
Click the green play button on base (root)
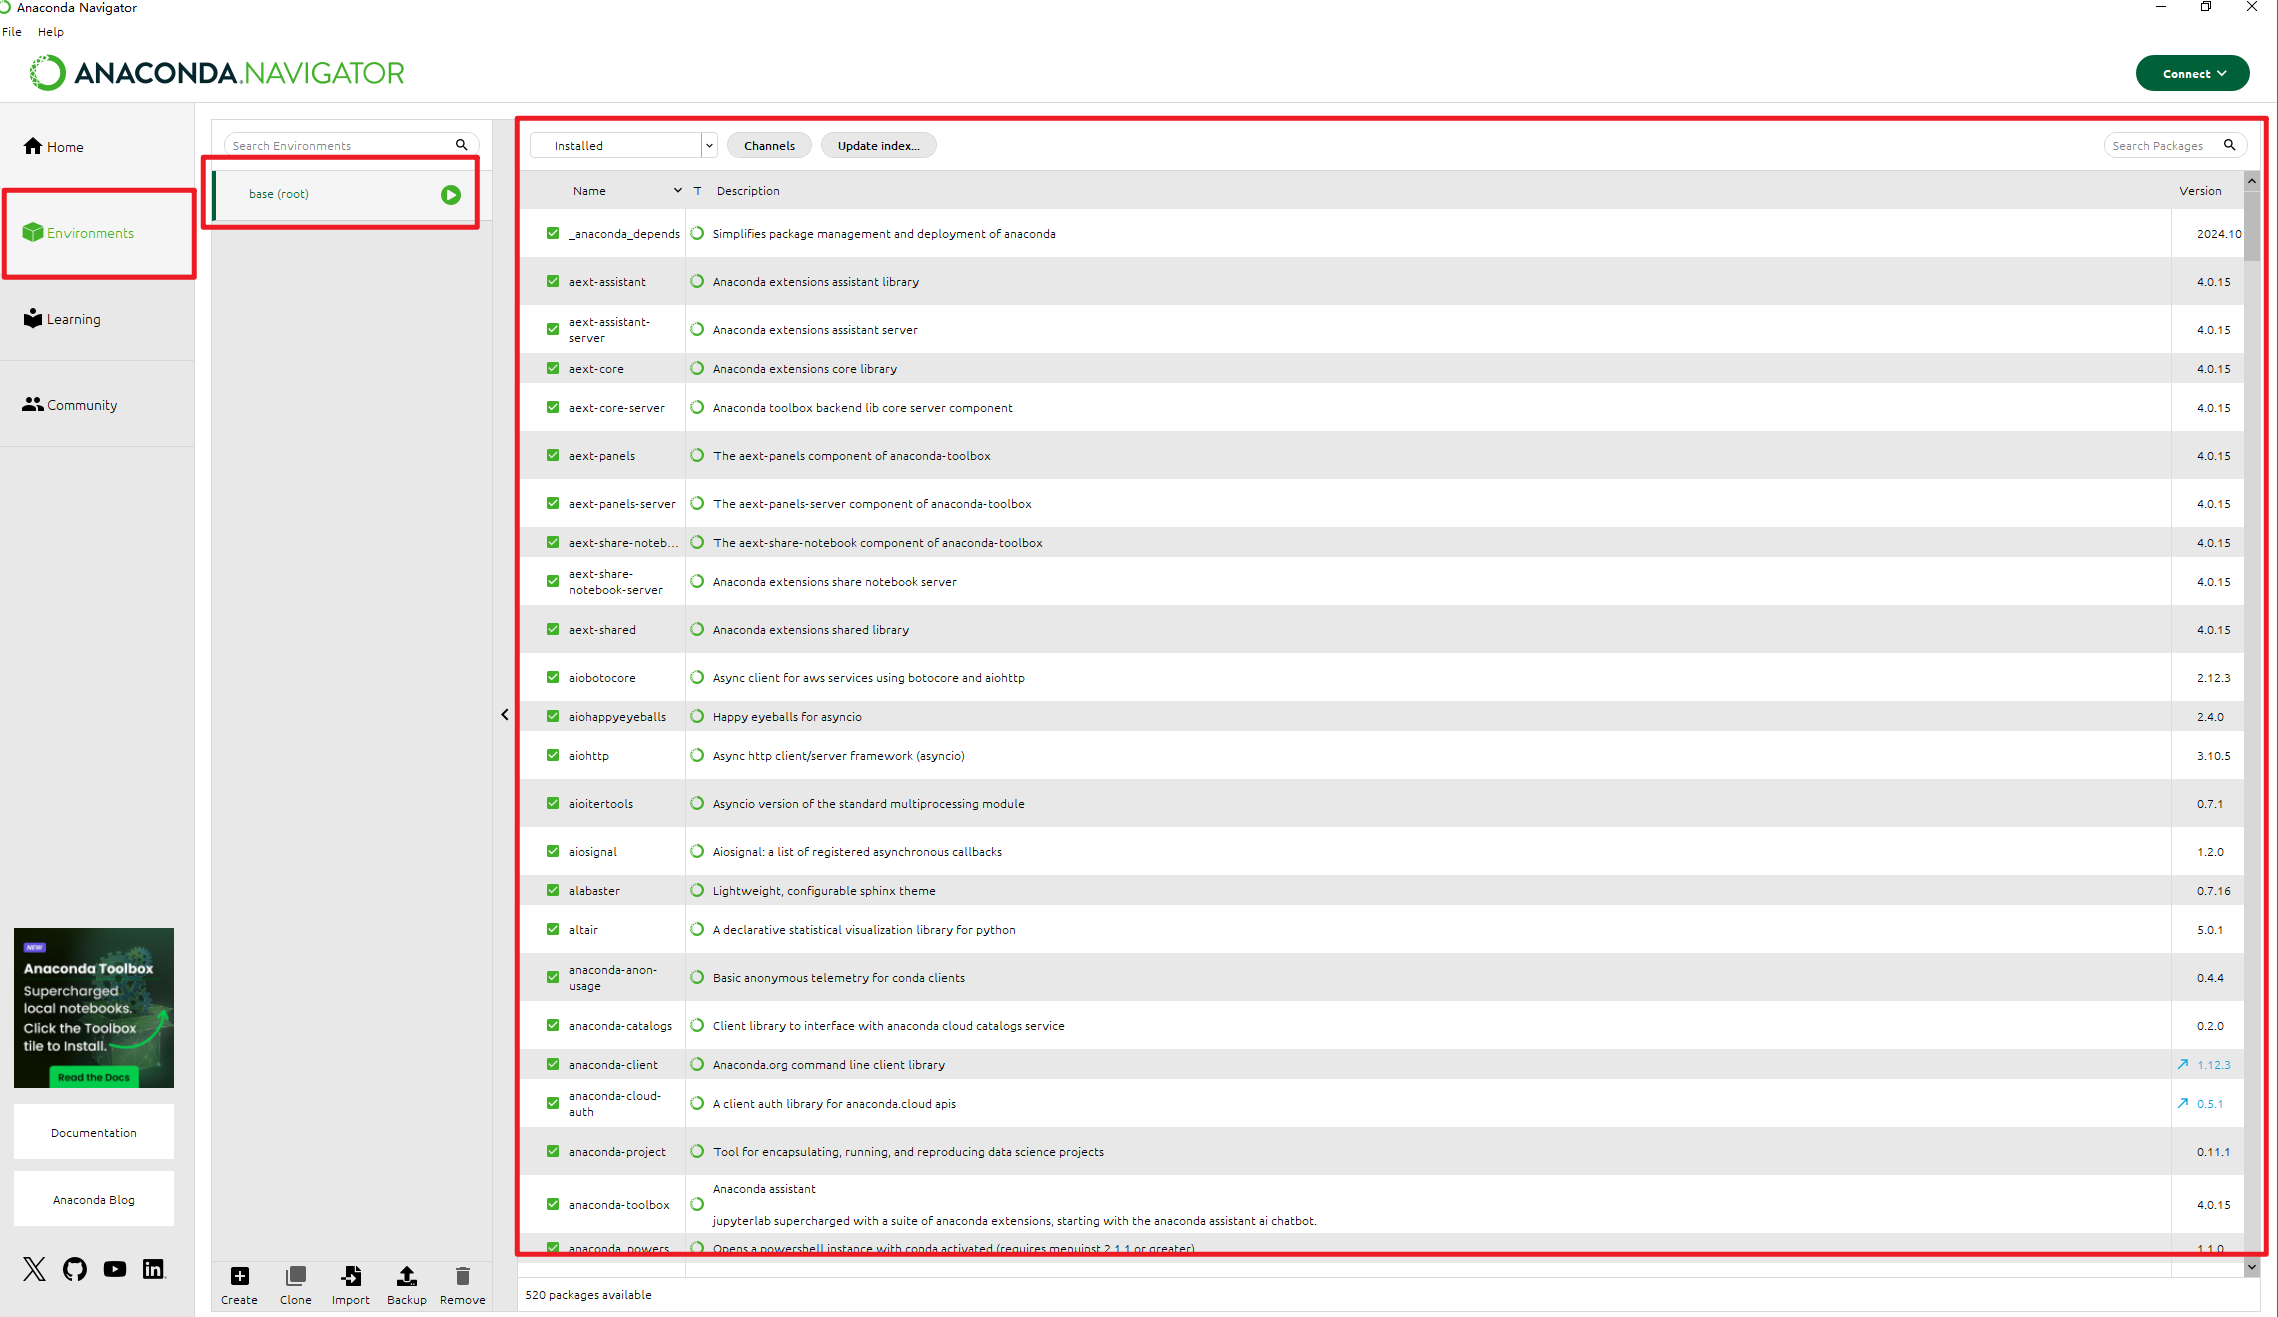tap(451, 195)
